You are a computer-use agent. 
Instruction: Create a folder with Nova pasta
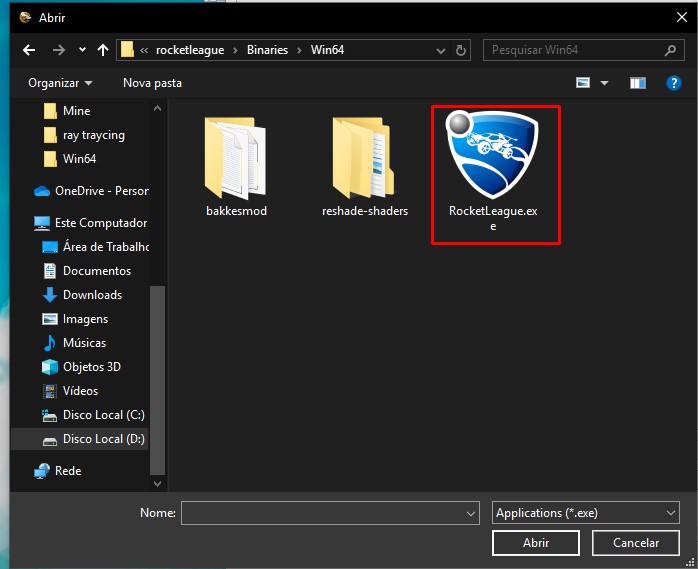[x=152, y=83]
